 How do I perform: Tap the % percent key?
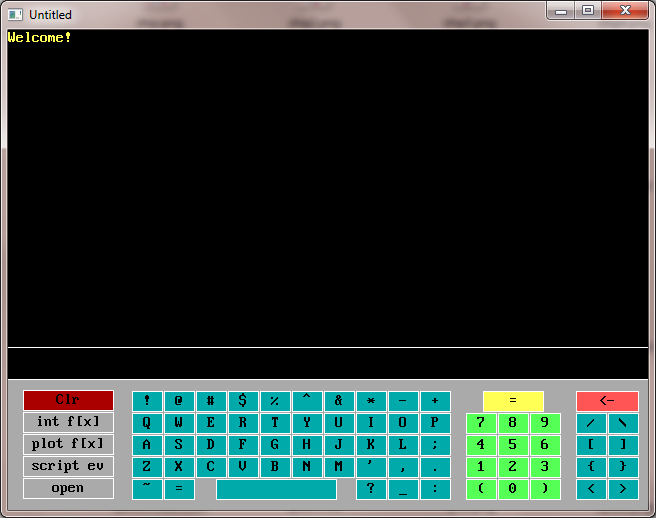[275, 401]
